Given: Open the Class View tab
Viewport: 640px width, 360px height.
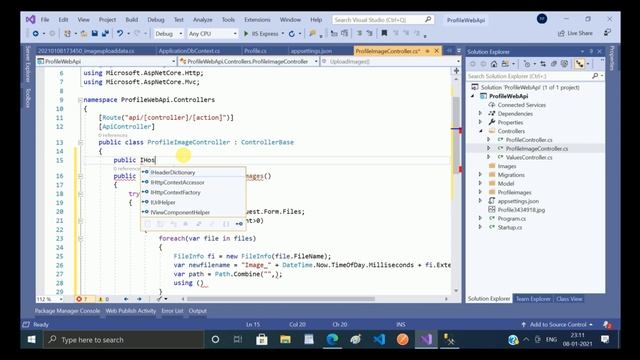Looking at the screenshot, I should pos(569,299).
